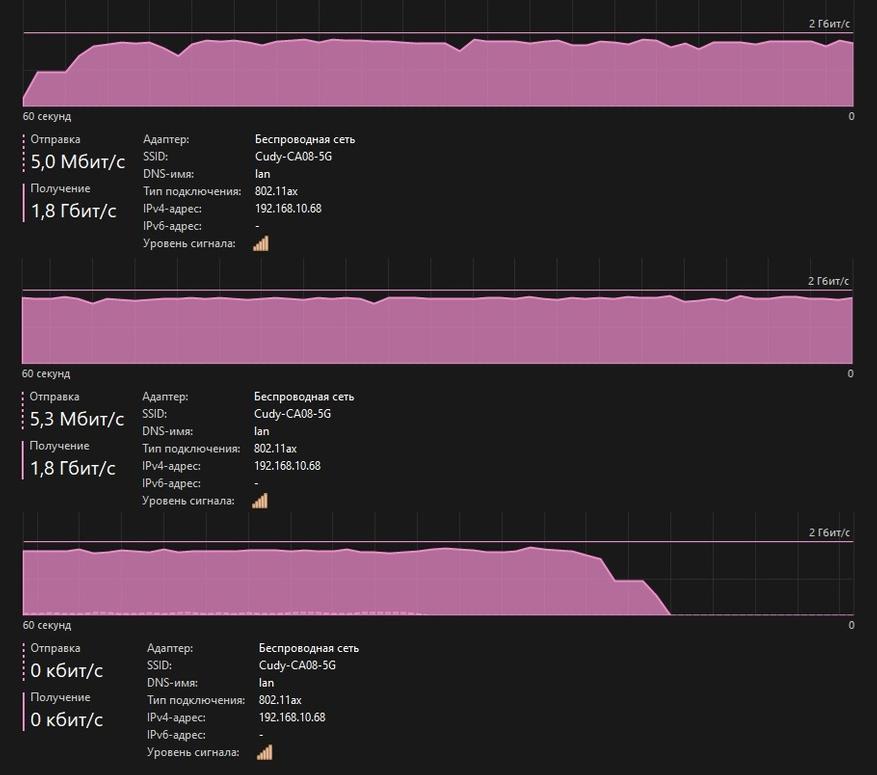Click signal strength bars in the 5,3 Мбит/с panel
The image size is (877, 775).
click(x=260, y=500)
